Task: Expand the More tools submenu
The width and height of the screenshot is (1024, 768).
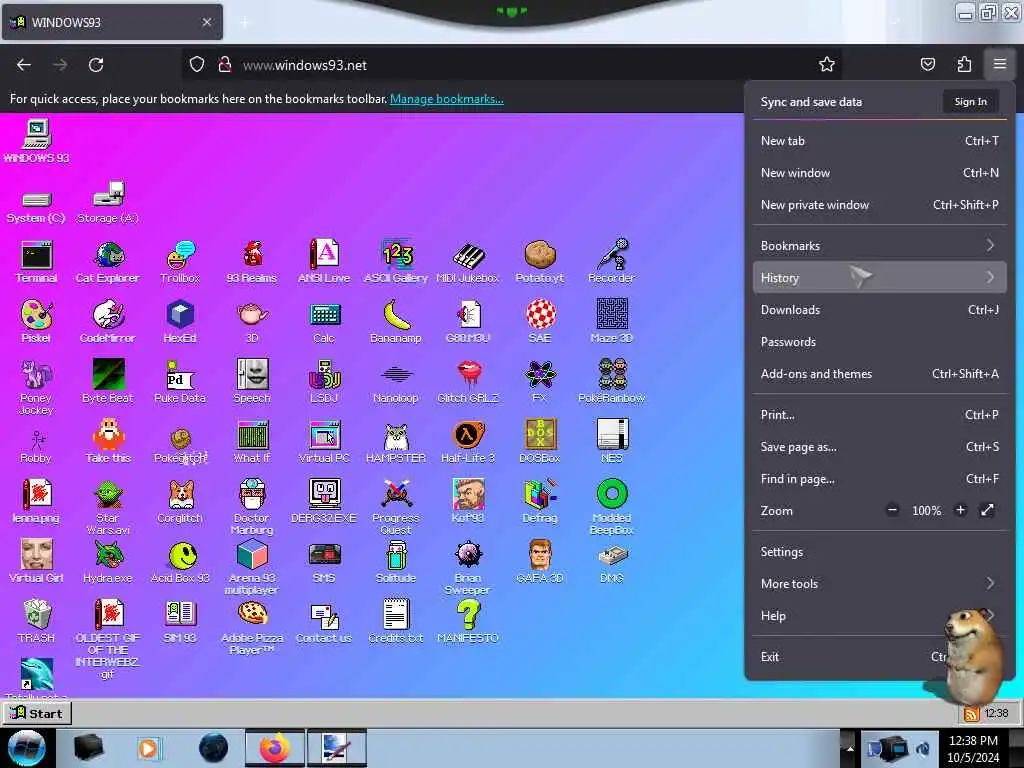Action: pos(879,584)
